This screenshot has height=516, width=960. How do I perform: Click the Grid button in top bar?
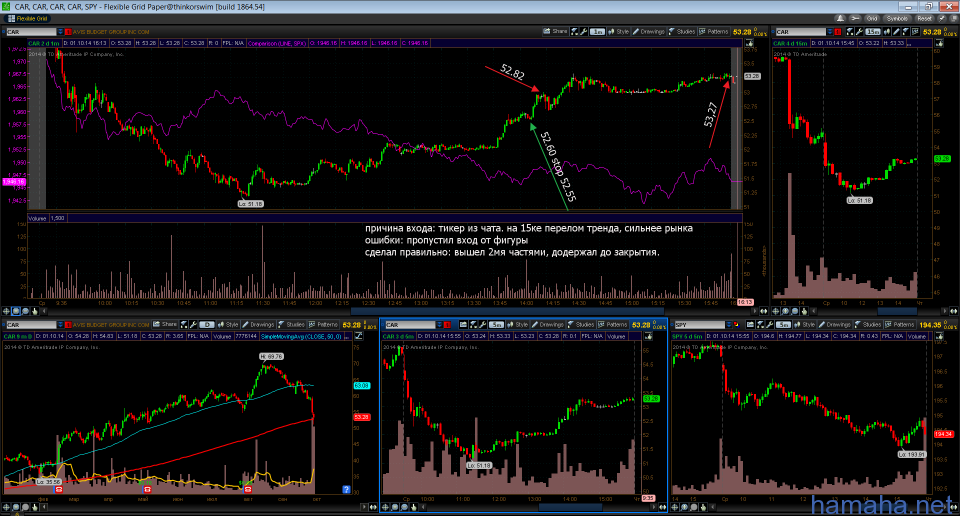coord(872,18)
